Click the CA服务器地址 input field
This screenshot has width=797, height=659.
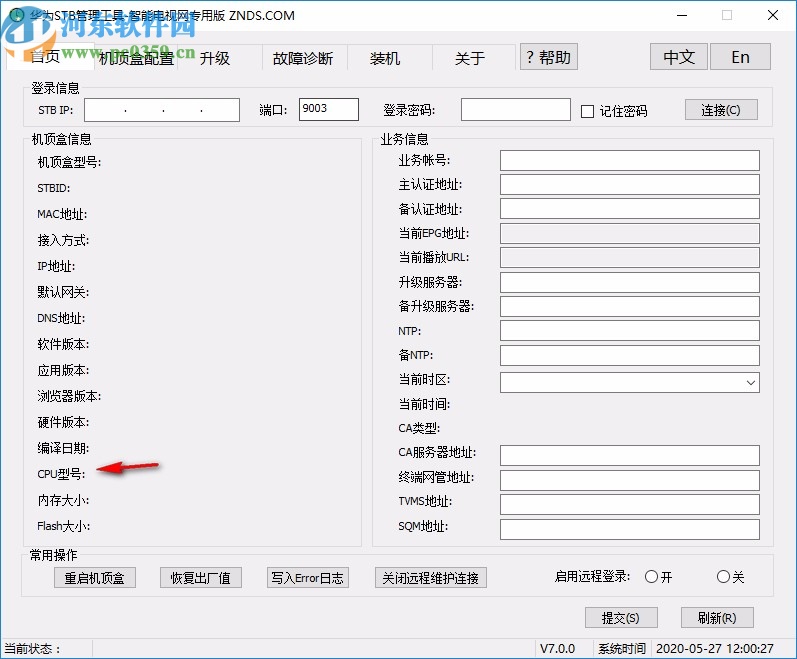[x=629, y=455]
